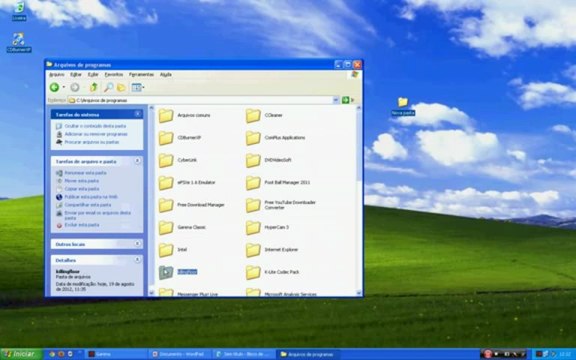Click Excluir esta pasta link
576x360 pixels.
click(x=82, y=225)
